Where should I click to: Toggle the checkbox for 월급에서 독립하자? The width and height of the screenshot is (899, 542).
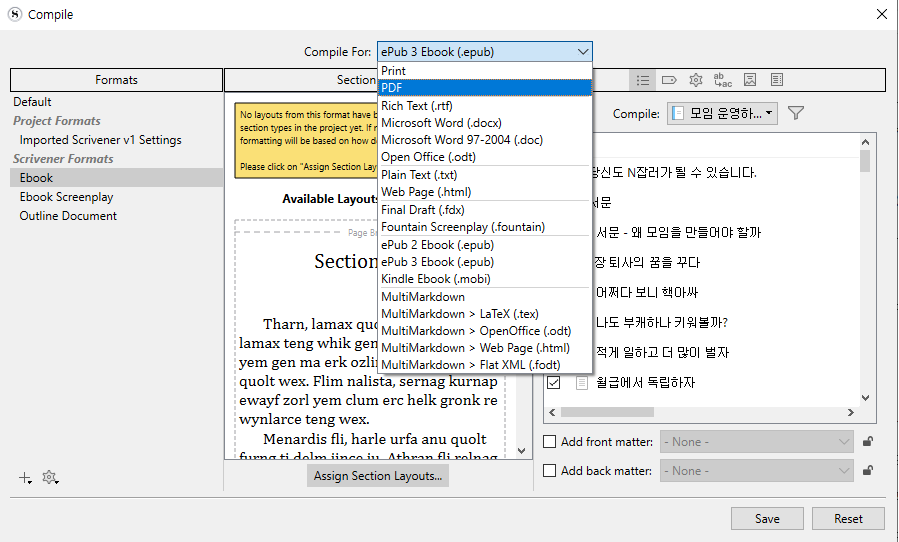tap(553, 383)
